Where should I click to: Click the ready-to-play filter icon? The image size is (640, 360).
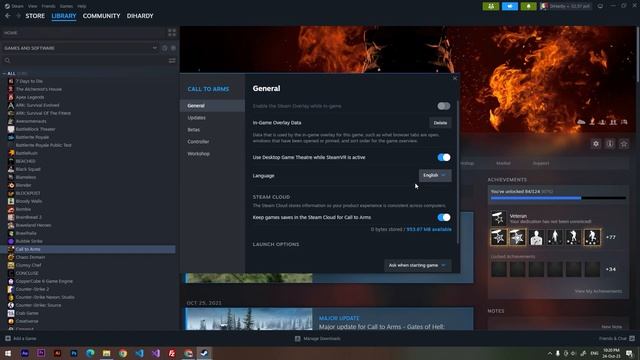[173, 48]
